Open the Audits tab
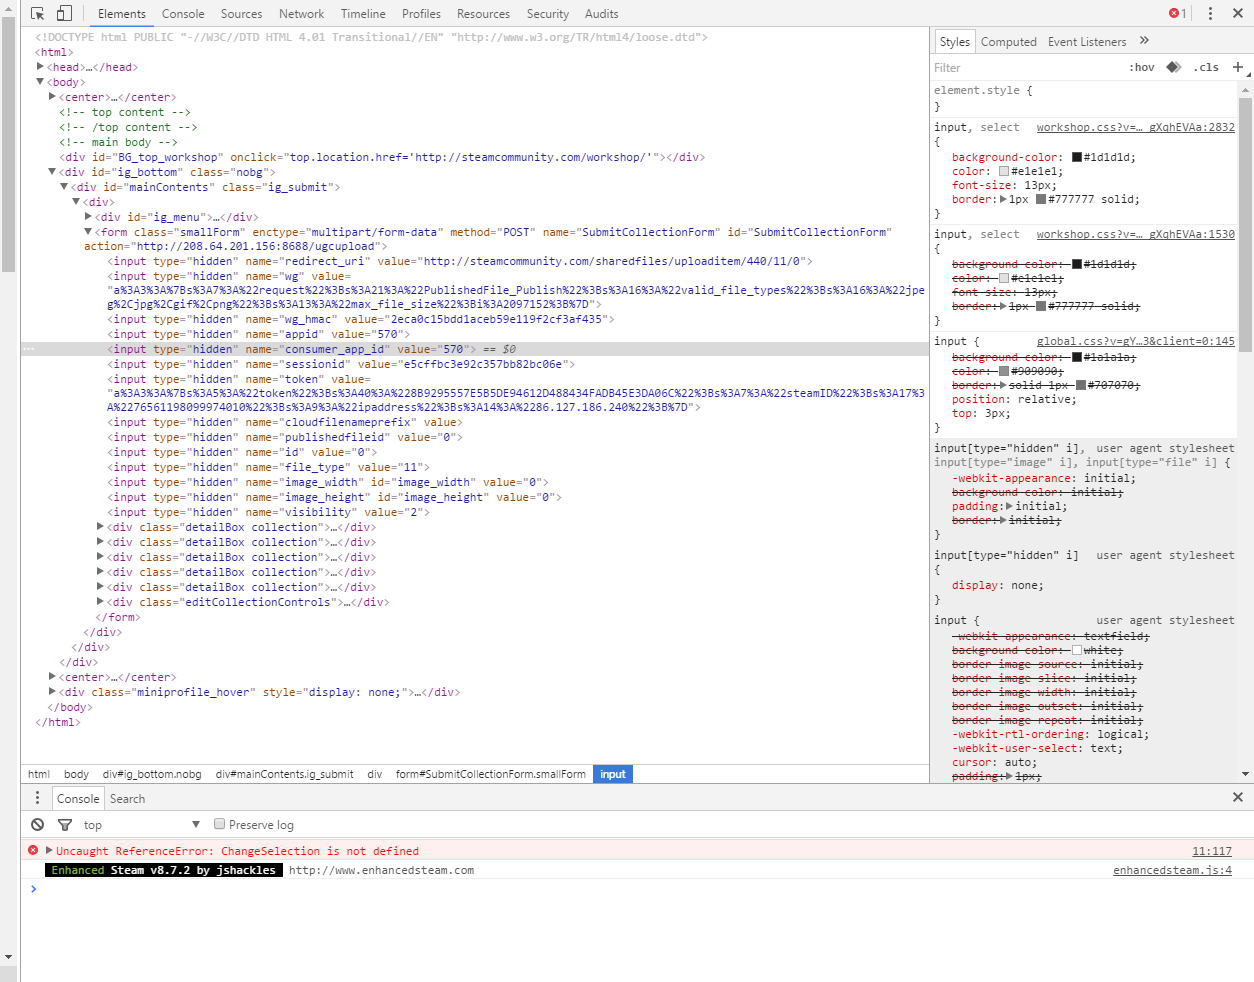This screenshot has height=982, width=1254. tap(601, 14)
